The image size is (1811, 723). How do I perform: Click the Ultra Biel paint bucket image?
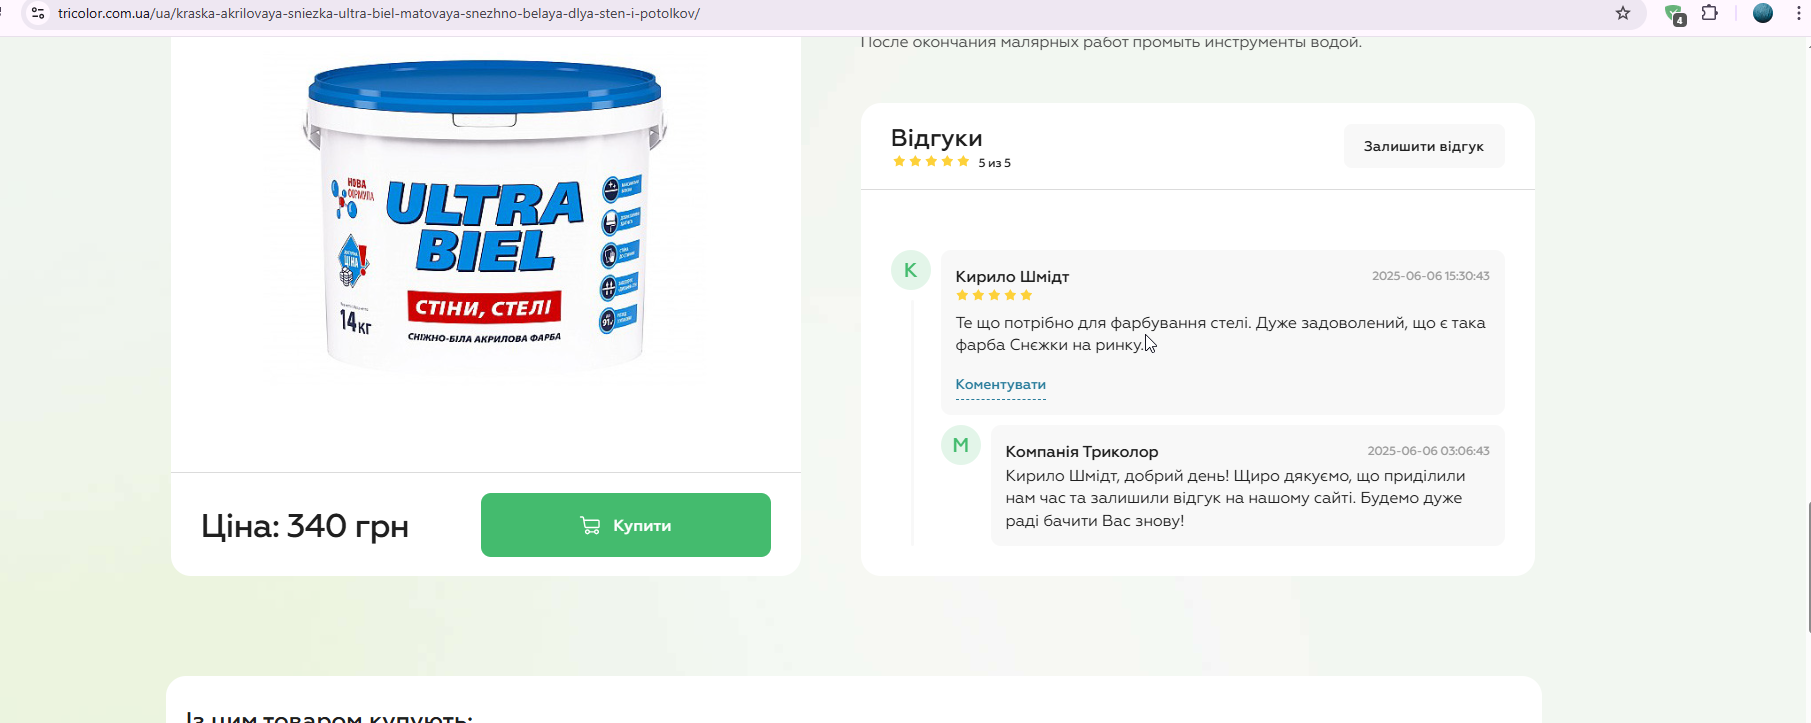click(x=485, y=215)
